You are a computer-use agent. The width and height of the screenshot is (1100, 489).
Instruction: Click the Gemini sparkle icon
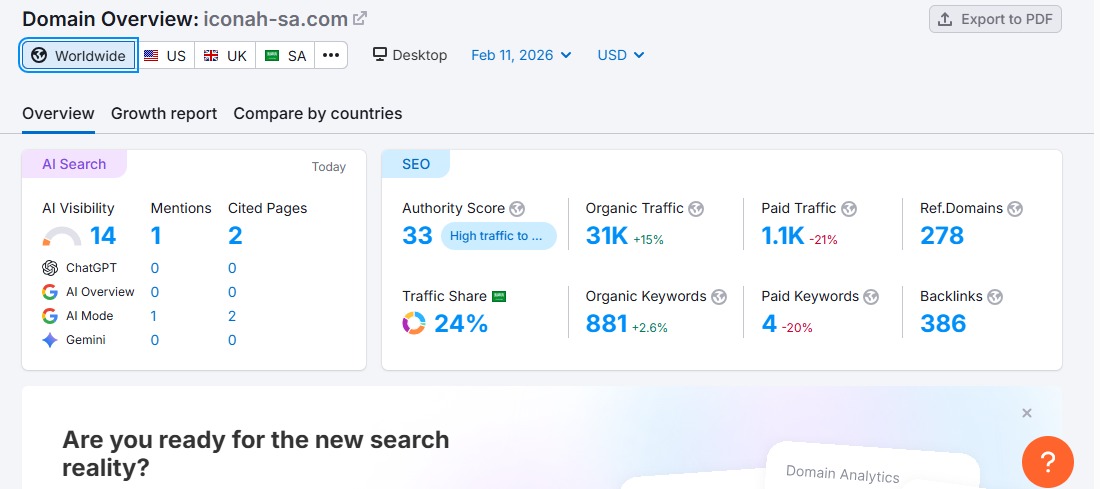[x=50, y=340]
